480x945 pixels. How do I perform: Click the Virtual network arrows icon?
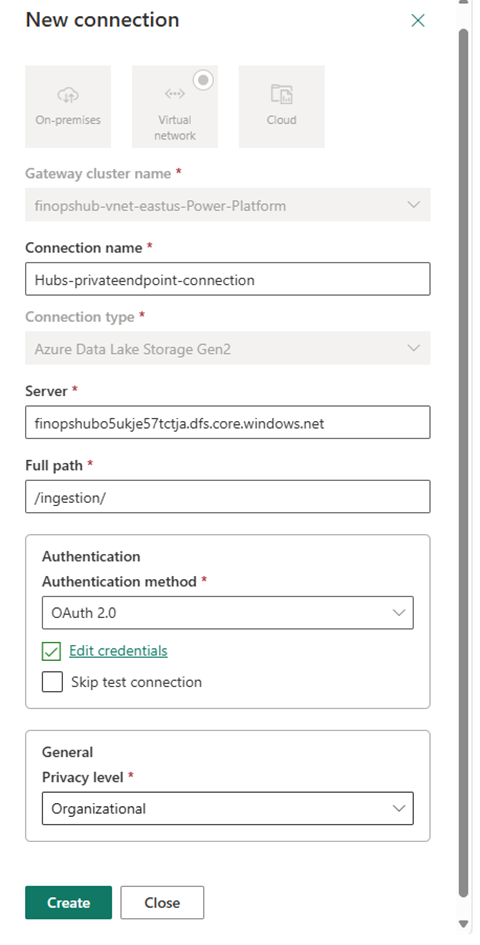pos(175,93)
